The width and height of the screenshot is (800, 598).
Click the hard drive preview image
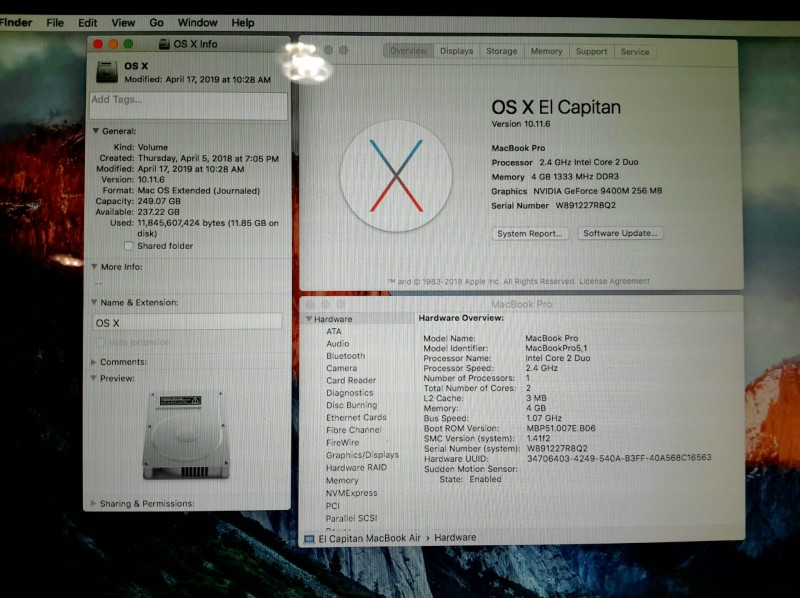tap(186, 435)
